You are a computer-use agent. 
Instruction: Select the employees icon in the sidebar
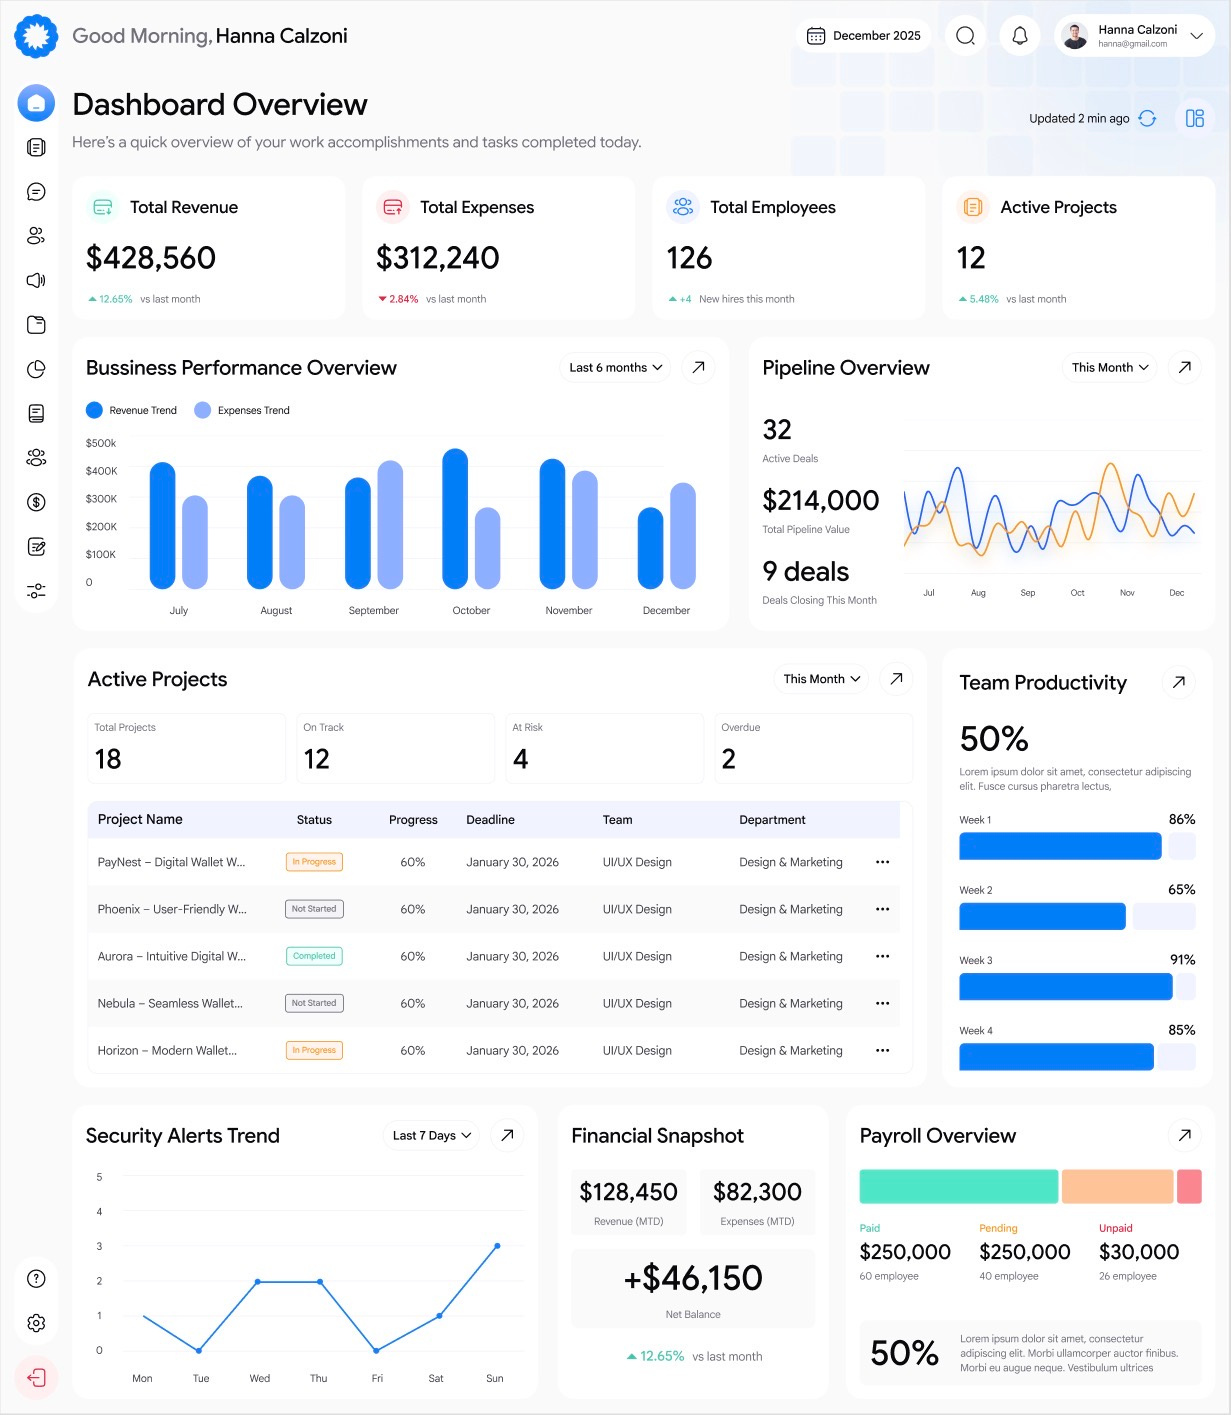click(36, 236)
